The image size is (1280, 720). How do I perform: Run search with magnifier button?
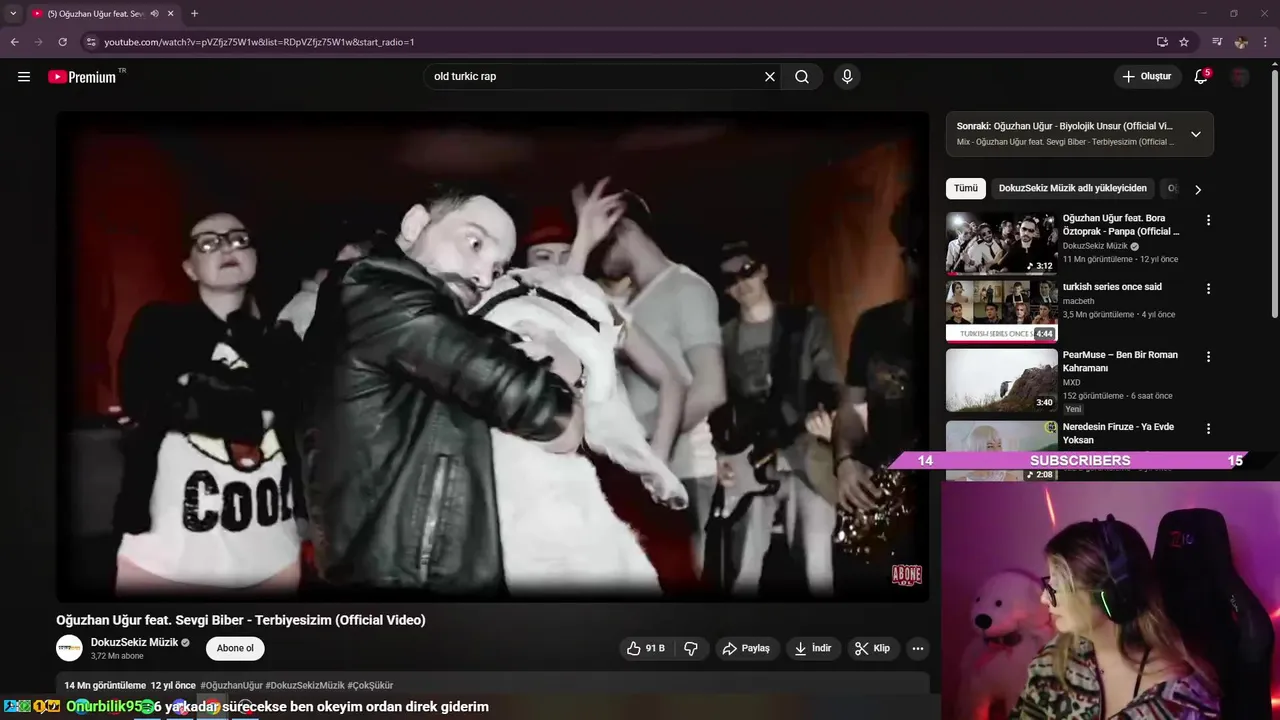coord(802,77)
